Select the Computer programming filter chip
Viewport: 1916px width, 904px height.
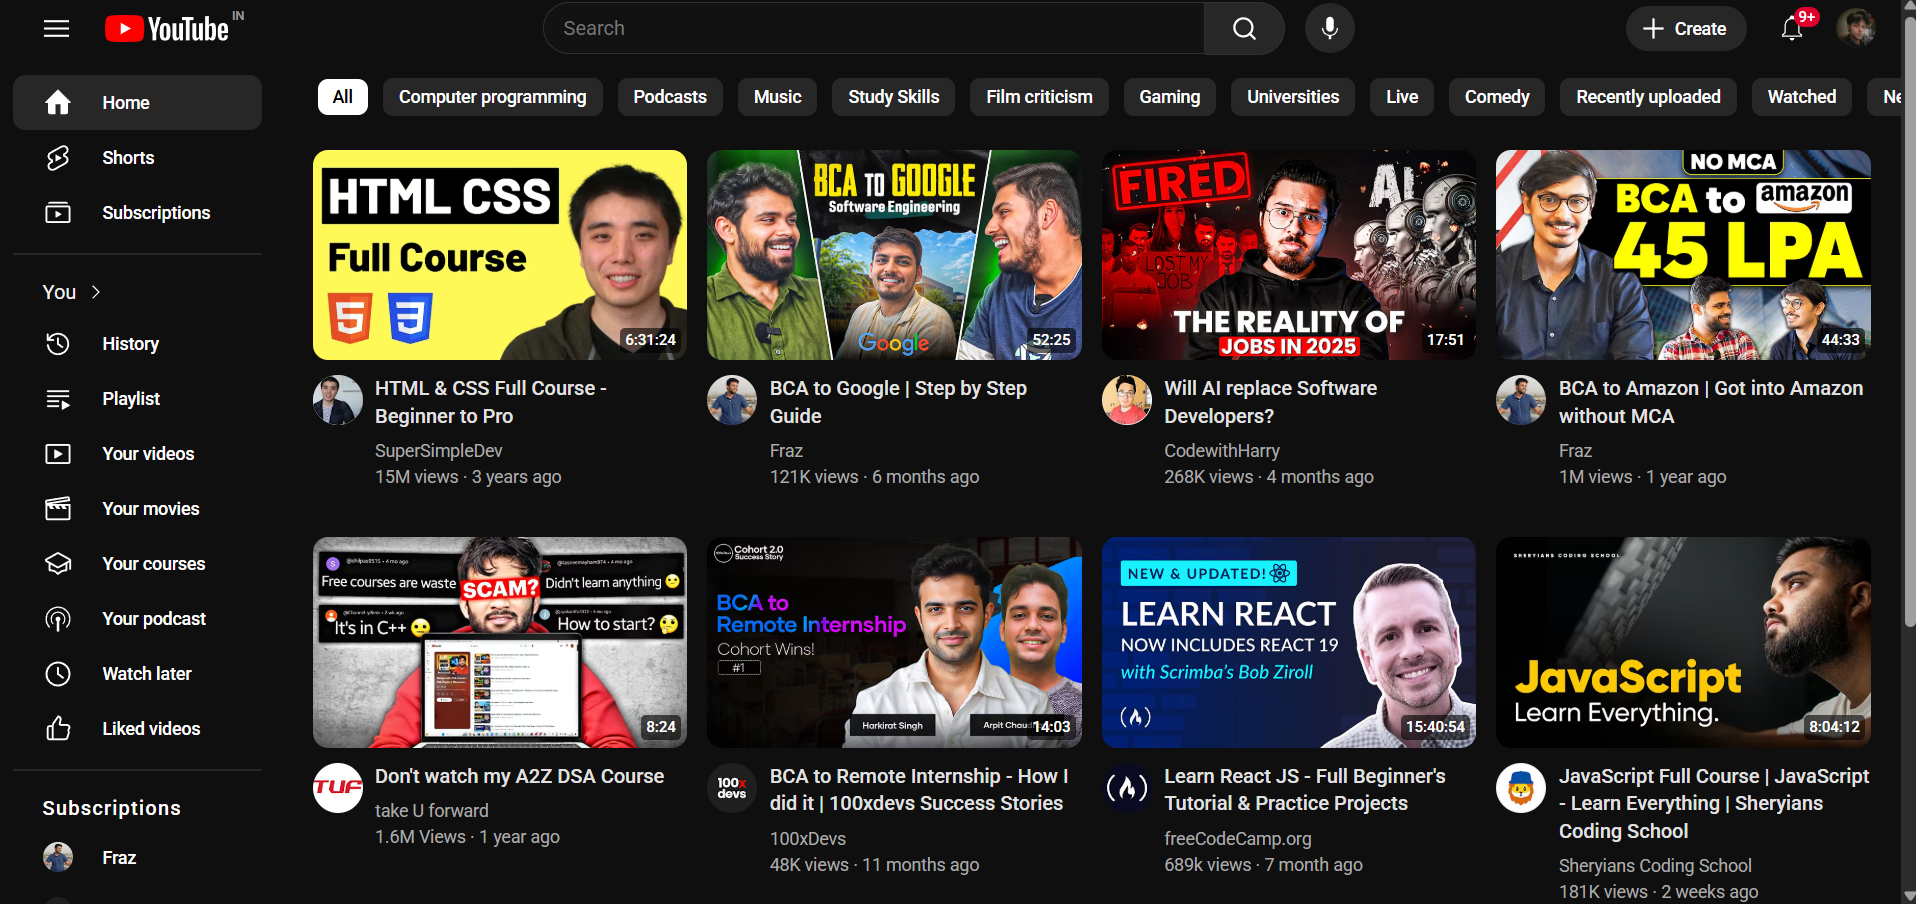492,96
